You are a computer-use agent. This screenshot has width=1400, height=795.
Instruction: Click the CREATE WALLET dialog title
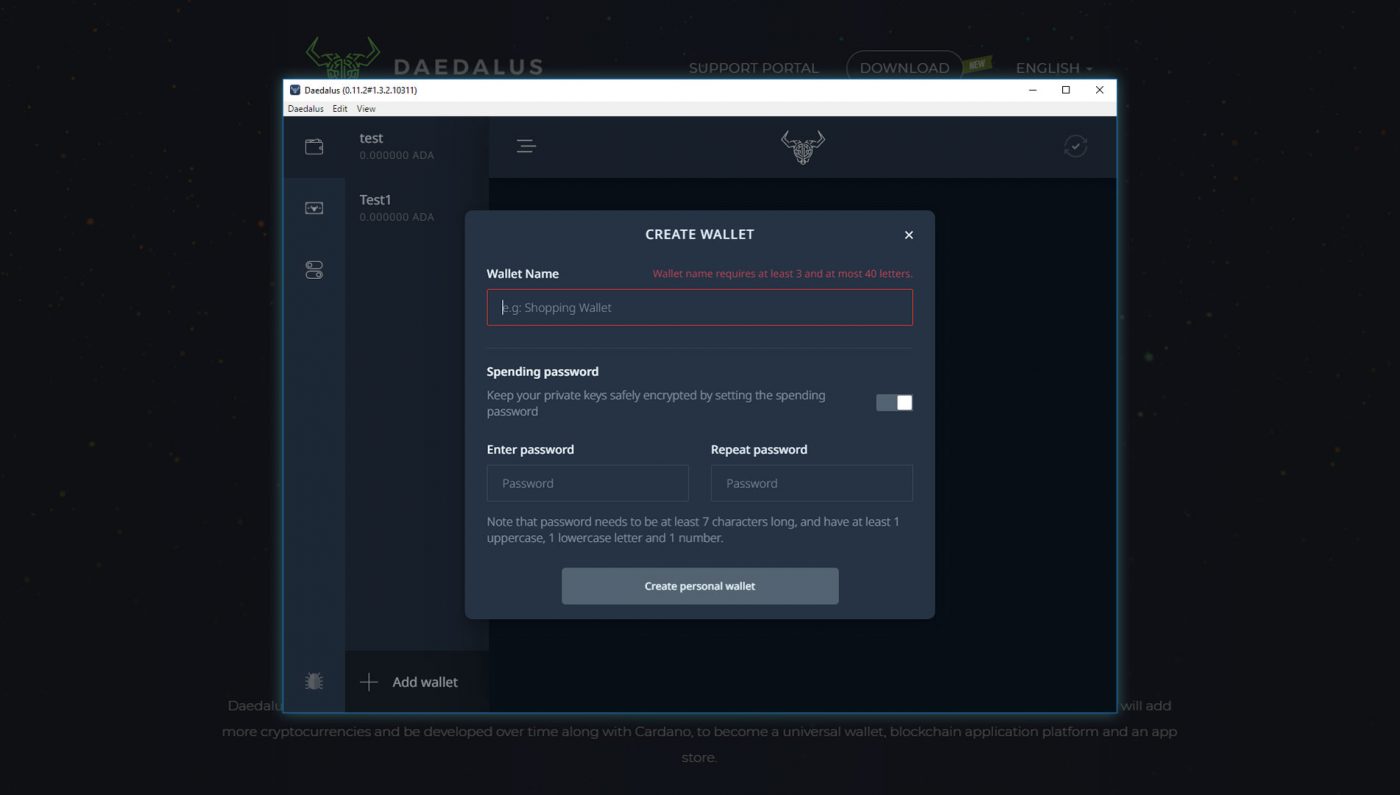pos(700,234)
